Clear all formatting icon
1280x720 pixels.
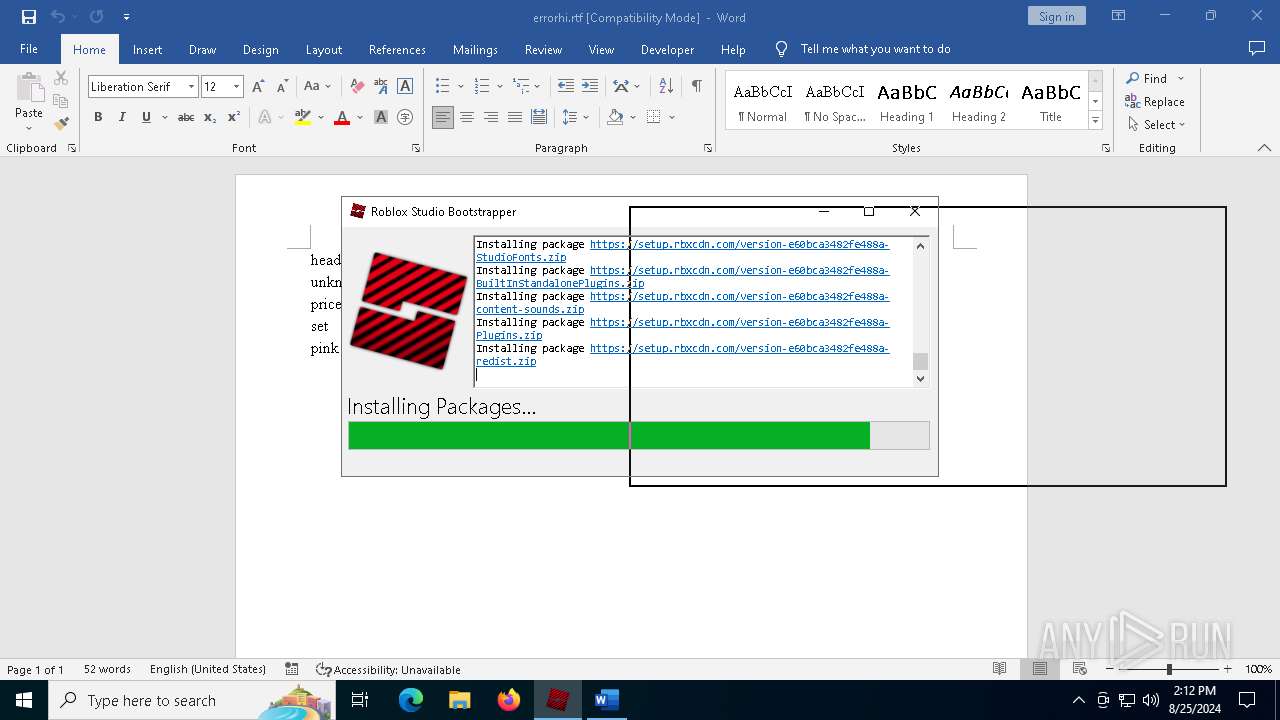coord(357,87)
